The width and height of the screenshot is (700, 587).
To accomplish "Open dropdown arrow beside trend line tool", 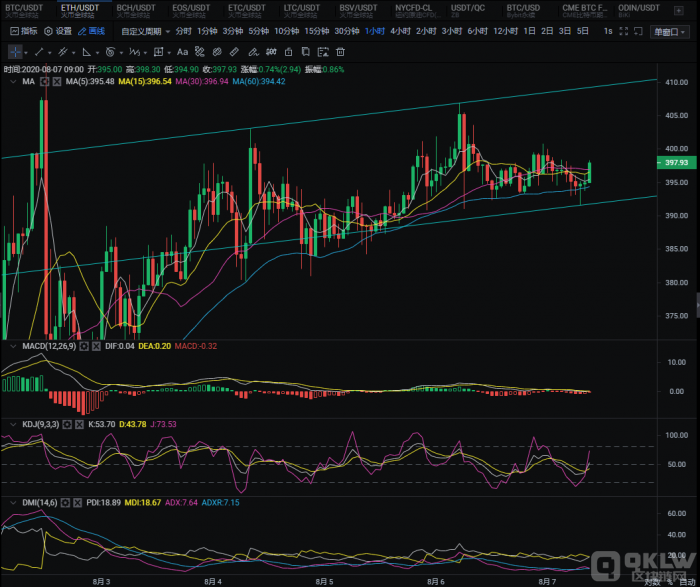I will click(50, 53).
